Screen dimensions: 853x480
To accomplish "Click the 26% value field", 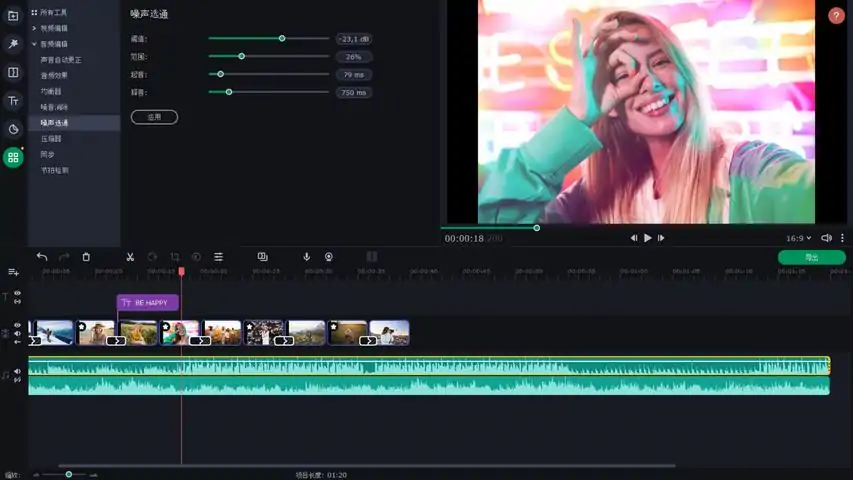I will pyautogui.click(x=354, y=57).
